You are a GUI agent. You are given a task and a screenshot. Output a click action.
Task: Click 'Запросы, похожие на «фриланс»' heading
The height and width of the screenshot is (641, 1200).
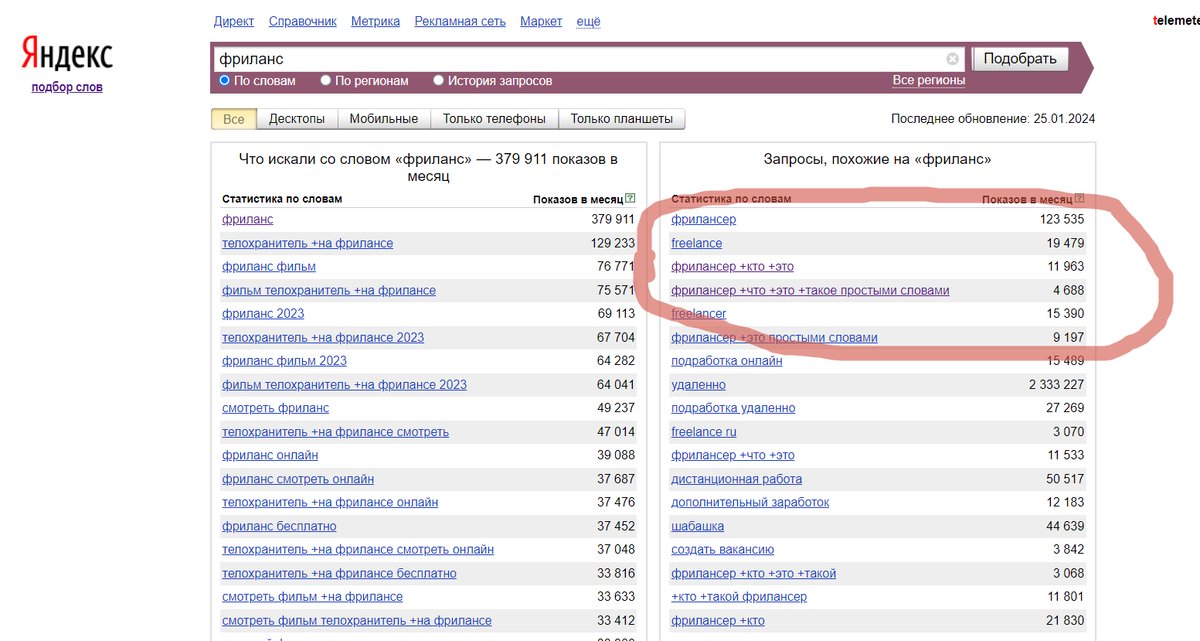[x=877, y=159]
